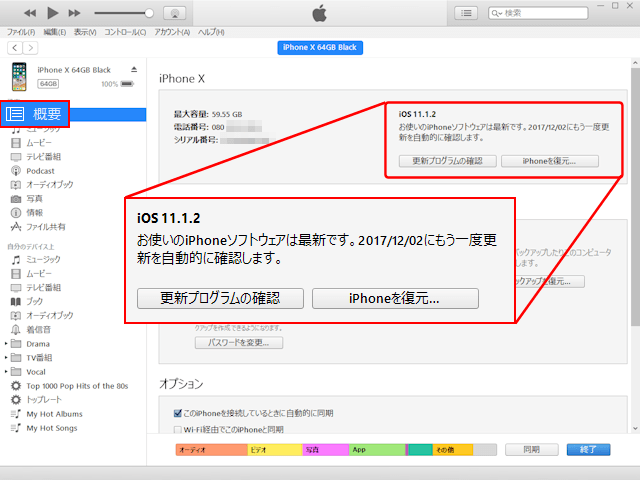The height and width of the screenshot is (480, 640).
Task: Expand the Drama playlist folder
Action: [6, 344]
